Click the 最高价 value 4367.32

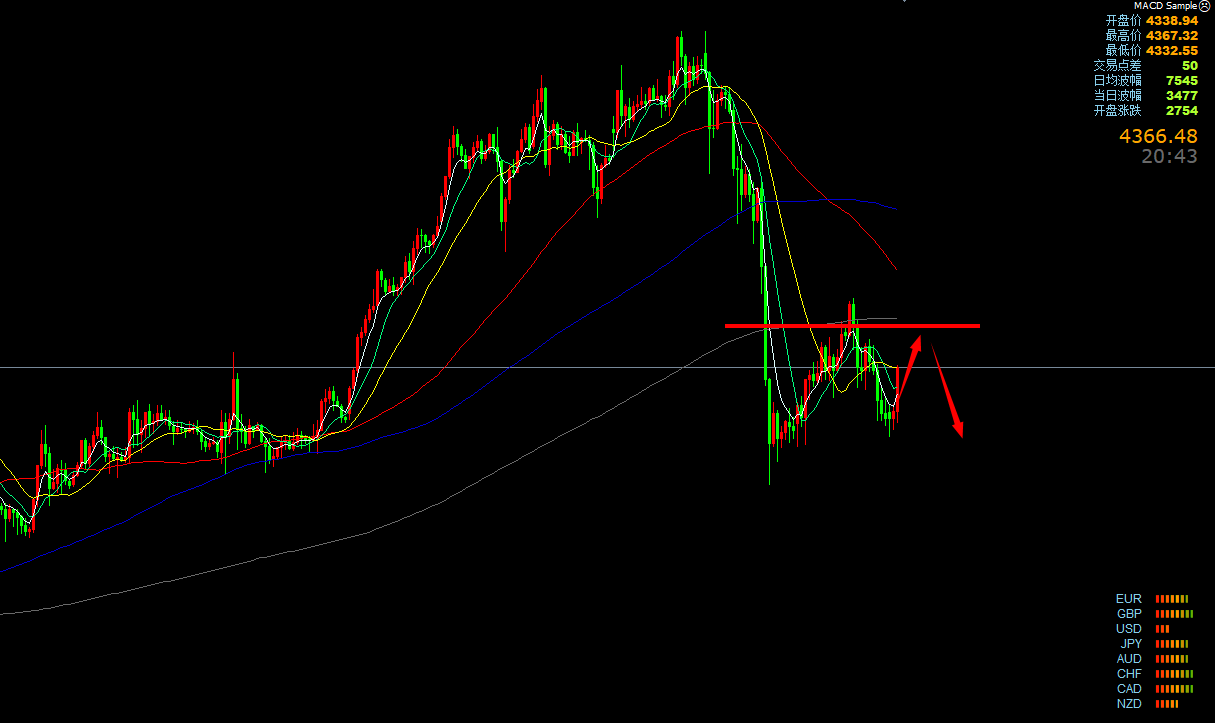1171,35
